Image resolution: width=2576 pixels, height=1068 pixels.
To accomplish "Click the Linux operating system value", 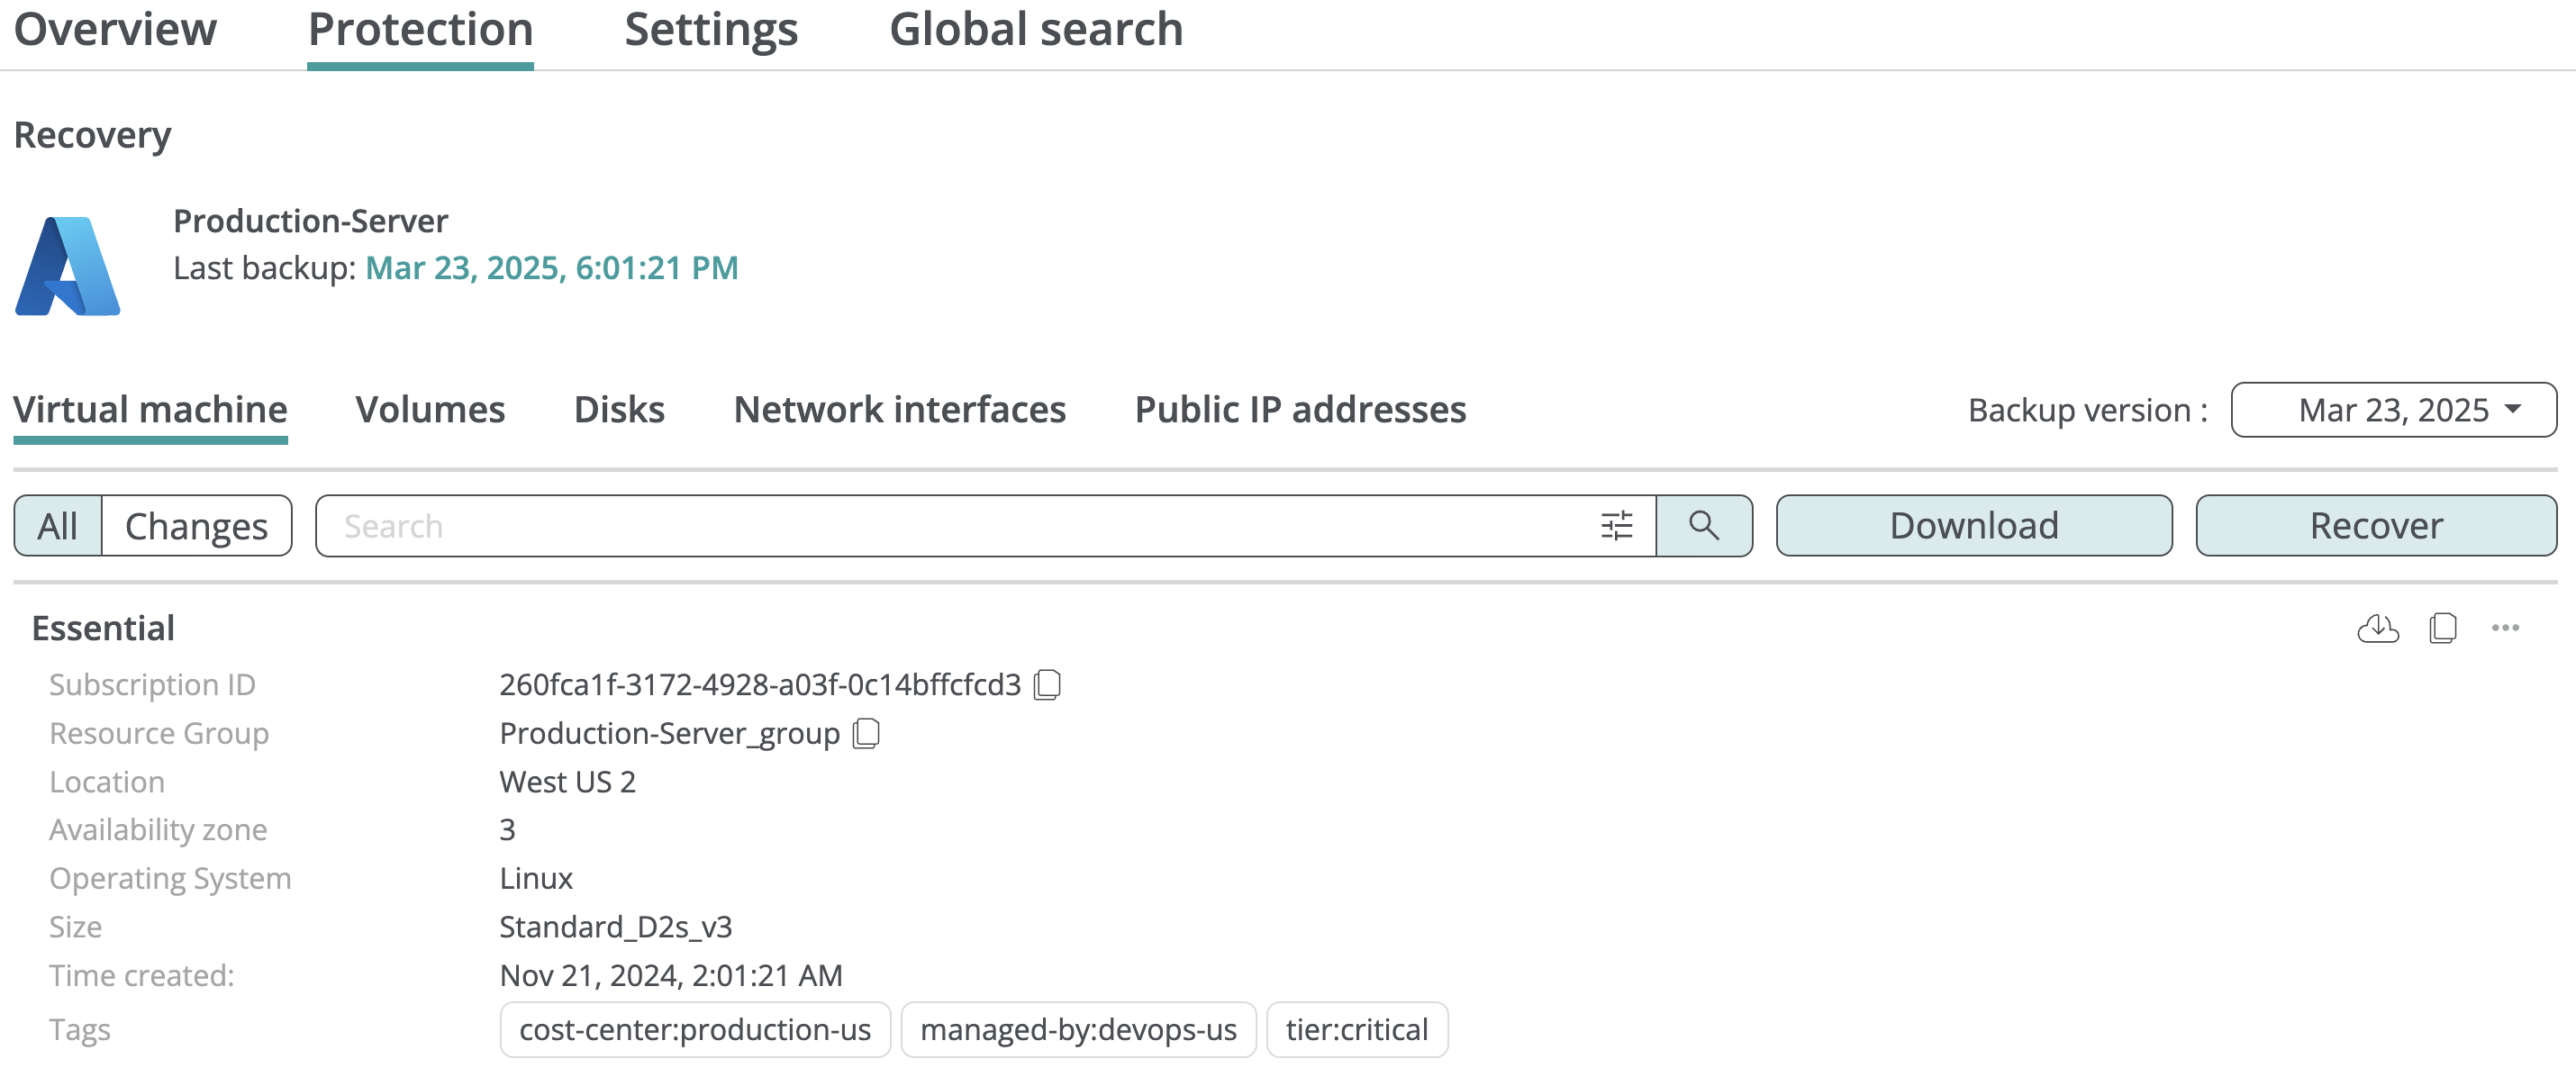I will (536, 879).
